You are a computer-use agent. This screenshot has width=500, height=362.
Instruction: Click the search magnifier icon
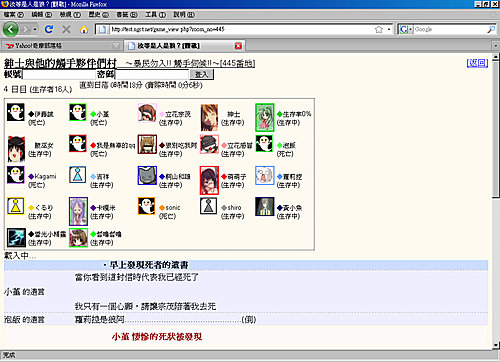(x=491, y=29)
